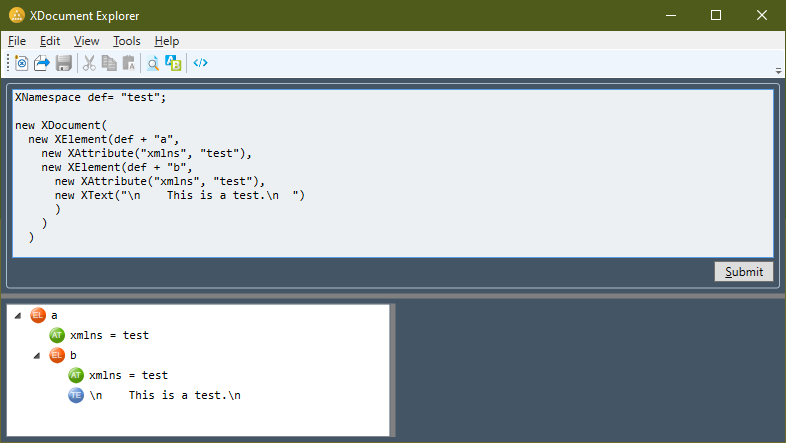The image size is (786, 443).
Task: Select the "b" element label in tree
Action: (73, 355)
